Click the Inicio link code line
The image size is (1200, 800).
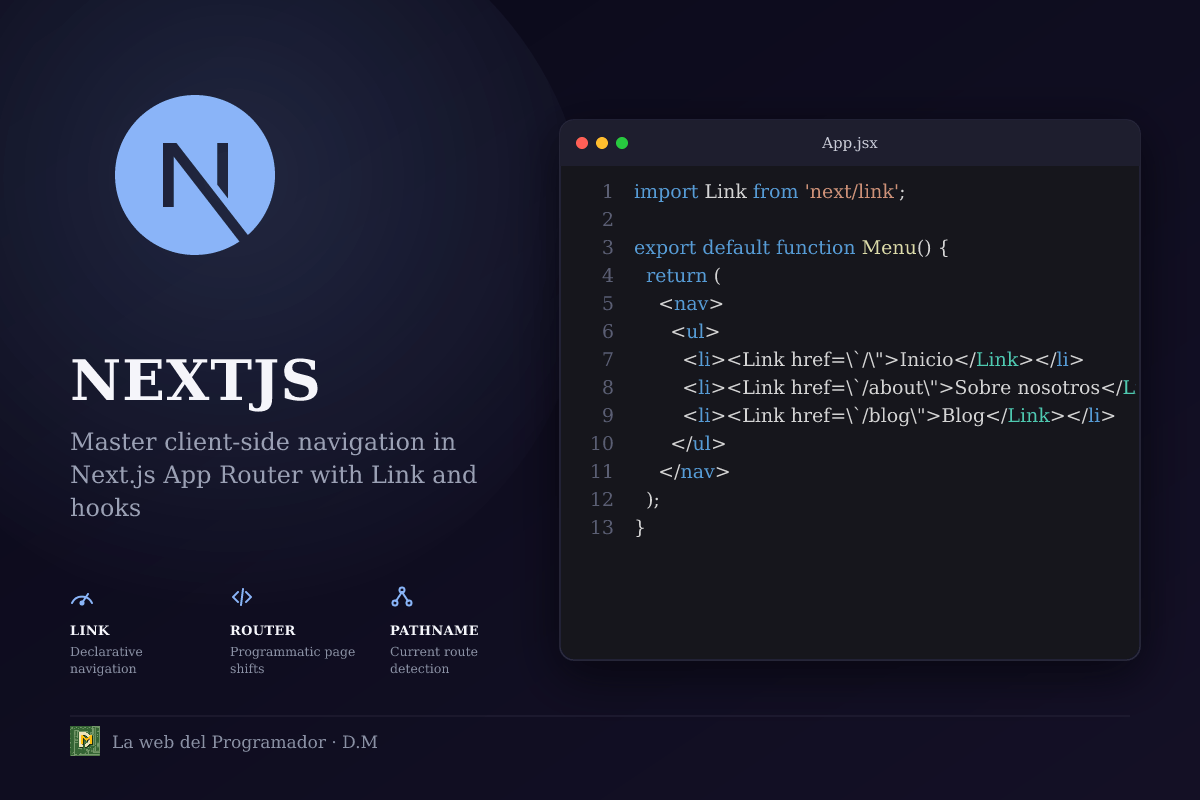[884, 359]
